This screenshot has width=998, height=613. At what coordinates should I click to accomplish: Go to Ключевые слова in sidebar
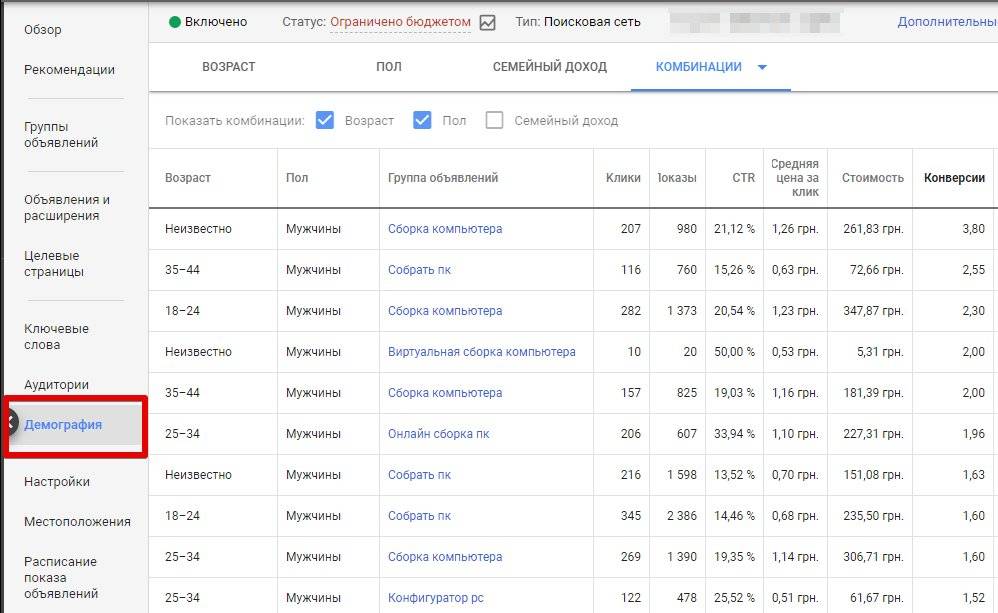56,337
